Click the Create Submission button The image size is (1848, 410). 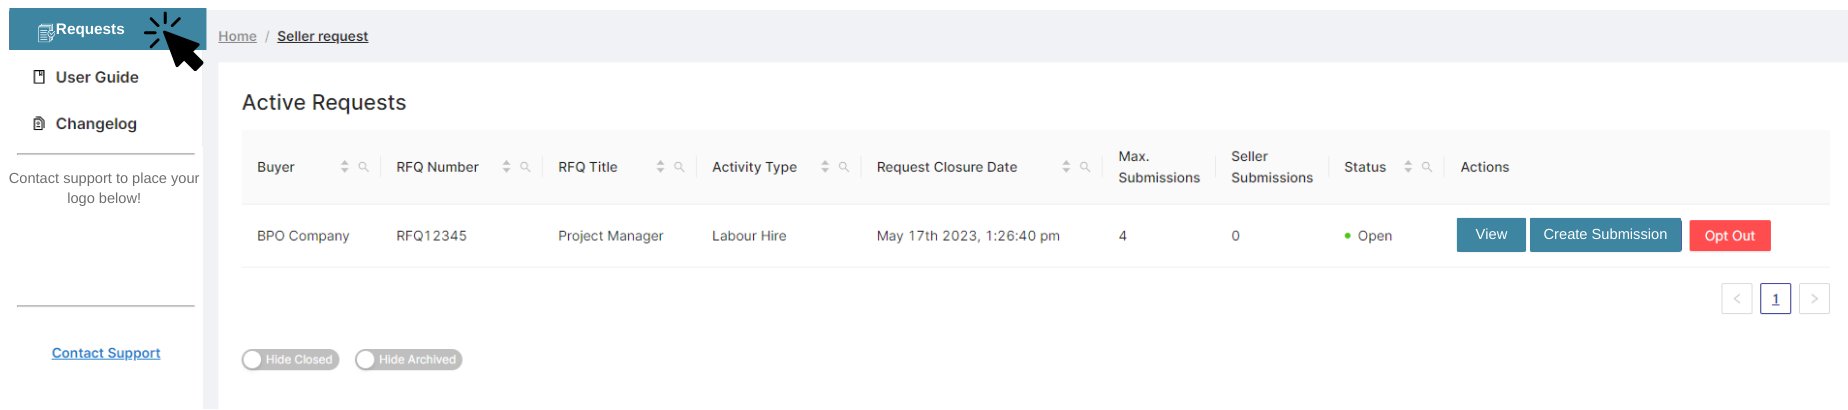pyautogui.click(x=1605, y=235)
